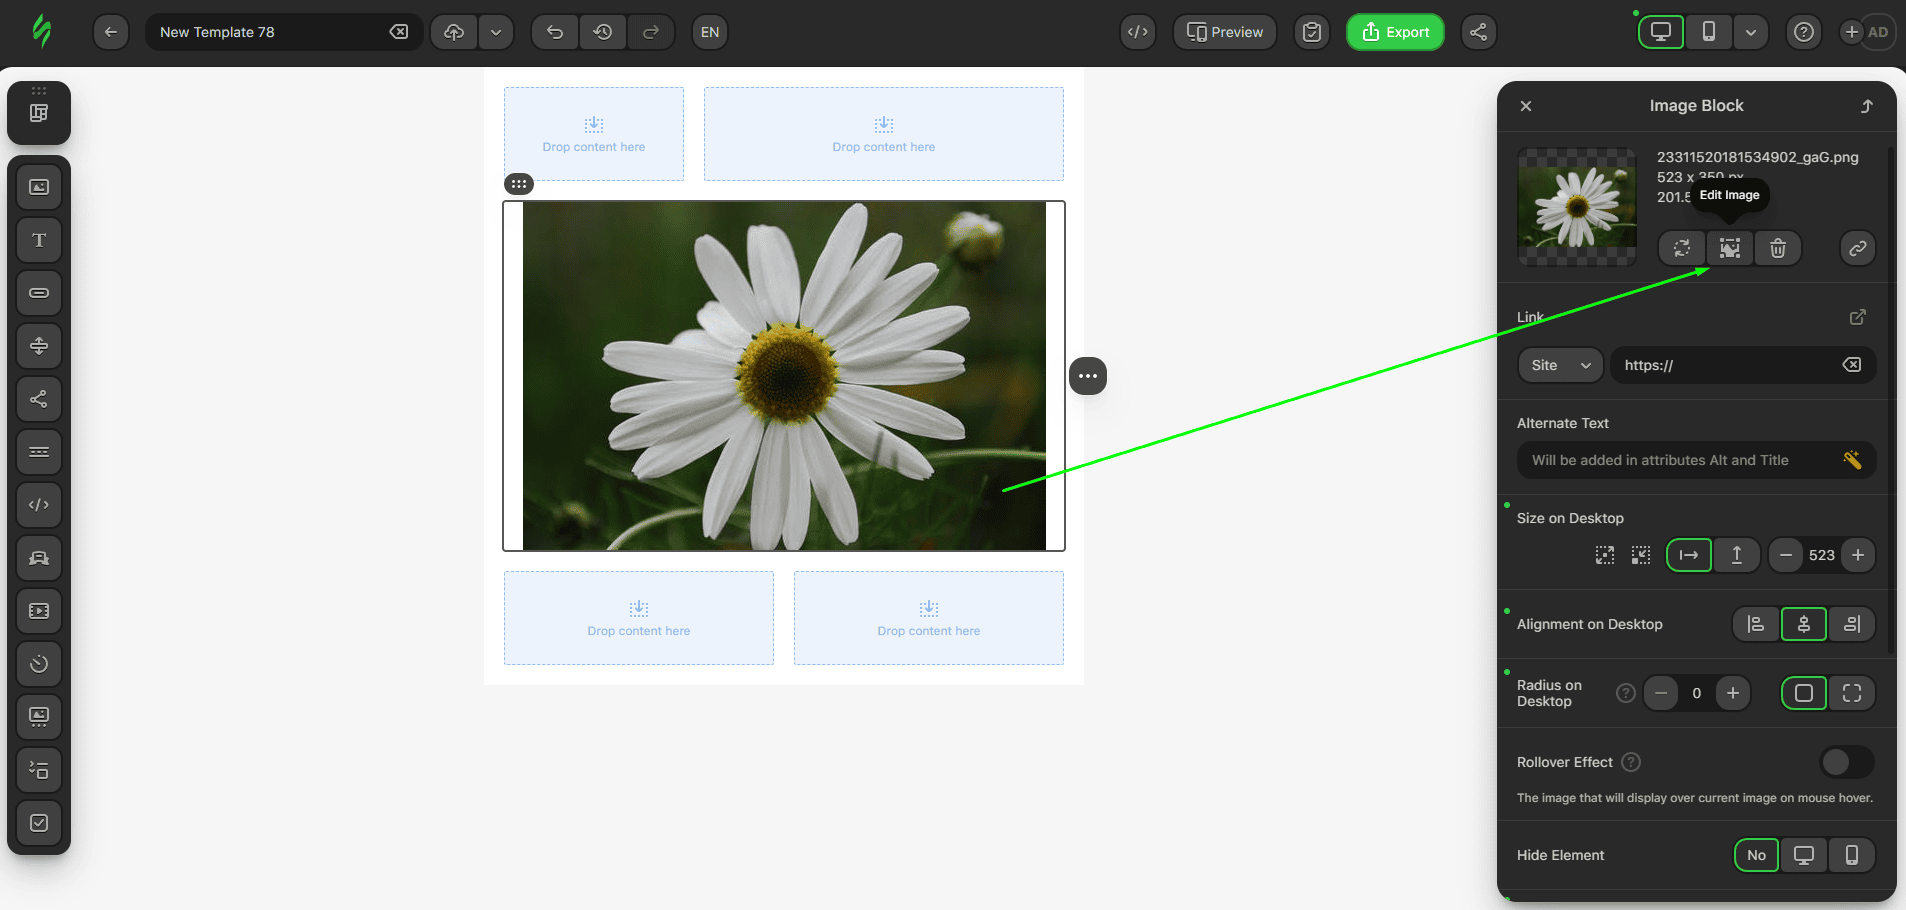Expand the device view dropdown
Screen dimensions: 1906x910
click(x=1750, y=32)
